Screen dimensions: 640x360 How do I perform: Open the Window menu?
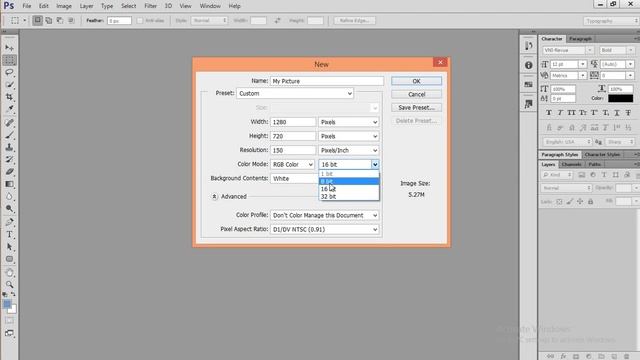(x=210, y=6)
